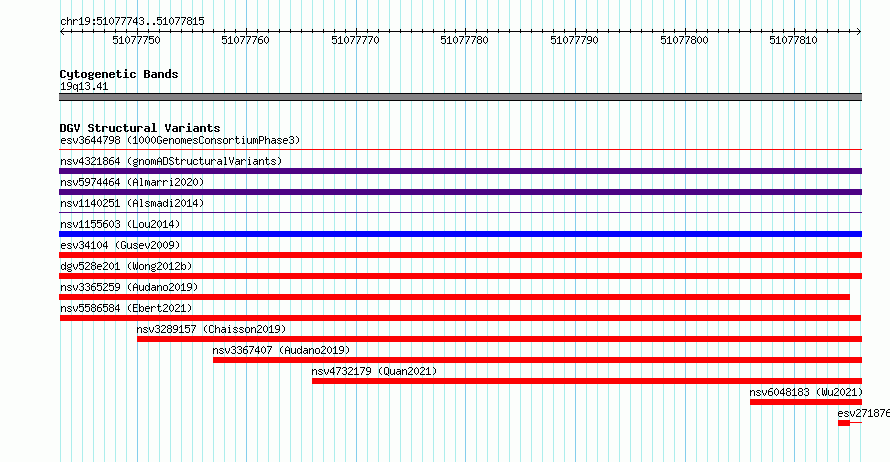Screen dimensions: 890x462
Task: Click the red nsv5586584 variant bar
Action: click(x=460, y=318)
